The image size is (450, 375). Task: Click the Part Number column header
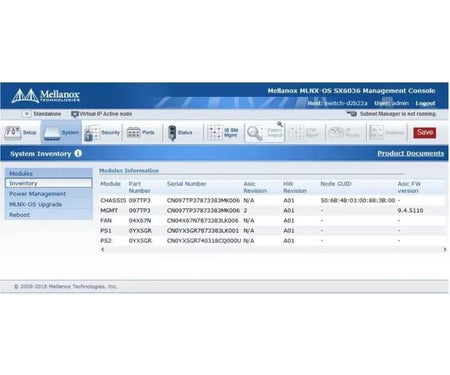139,187
